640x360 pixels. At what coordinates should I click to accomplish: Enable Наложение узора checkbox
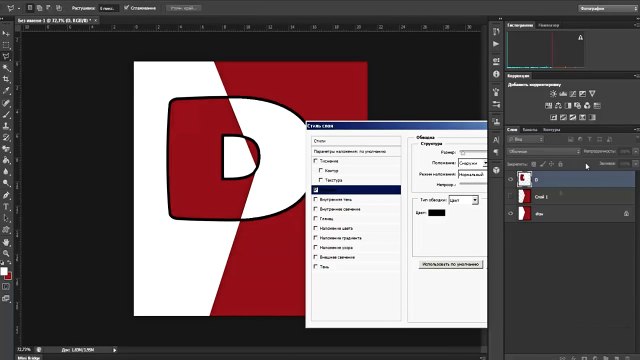[316, 247]
